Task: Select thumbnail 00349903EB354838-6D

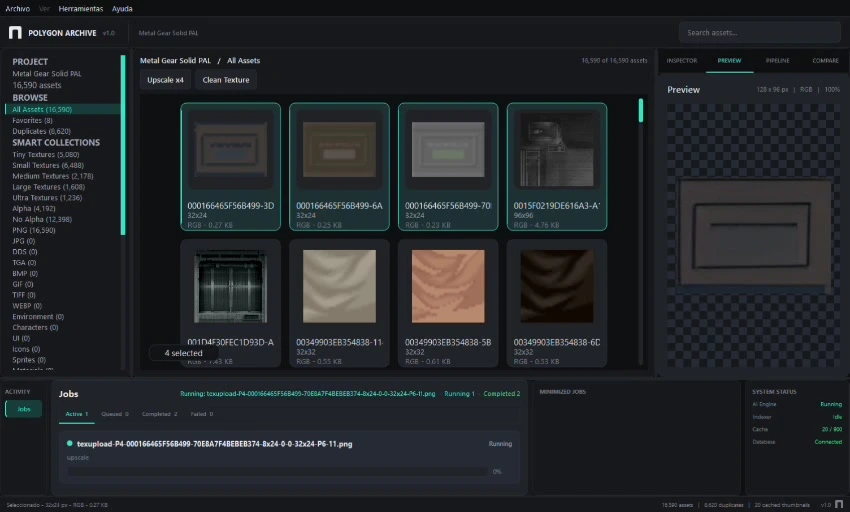Action: [x=557, y=303]
